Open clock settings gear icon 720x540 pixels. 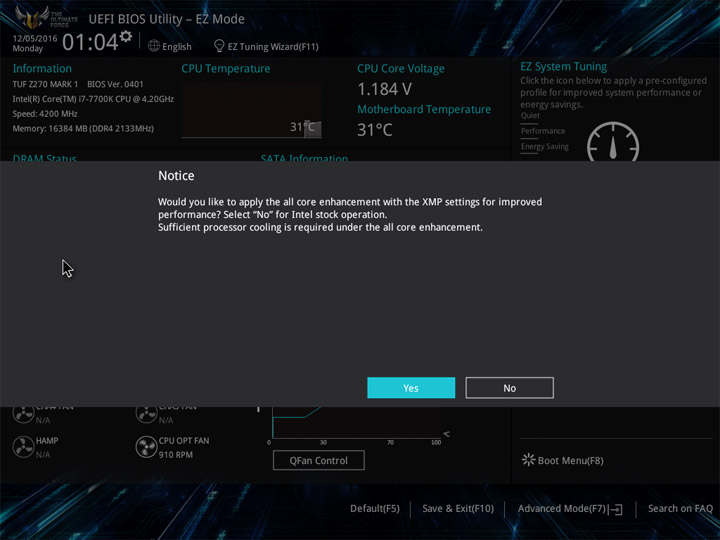pos(126,36)
